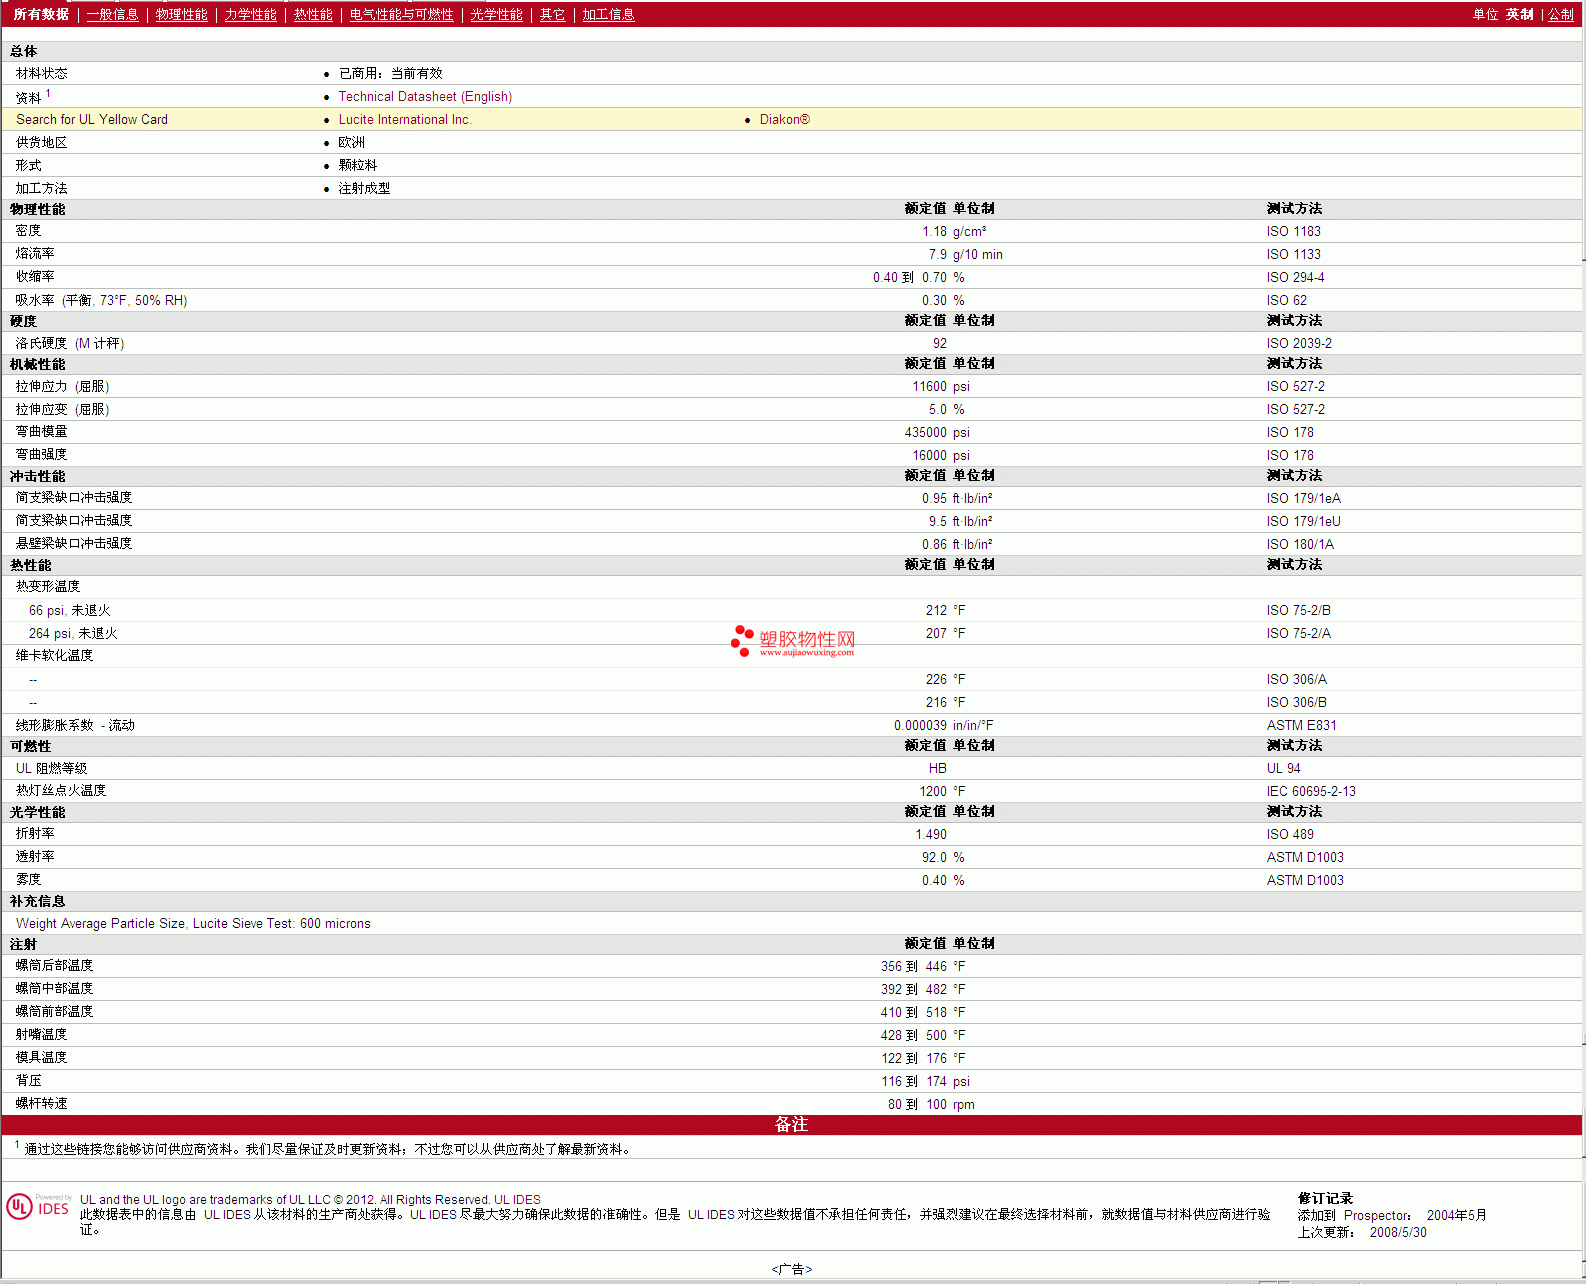
Task: Click ISO 489 test method
Action: point(1290,835)
